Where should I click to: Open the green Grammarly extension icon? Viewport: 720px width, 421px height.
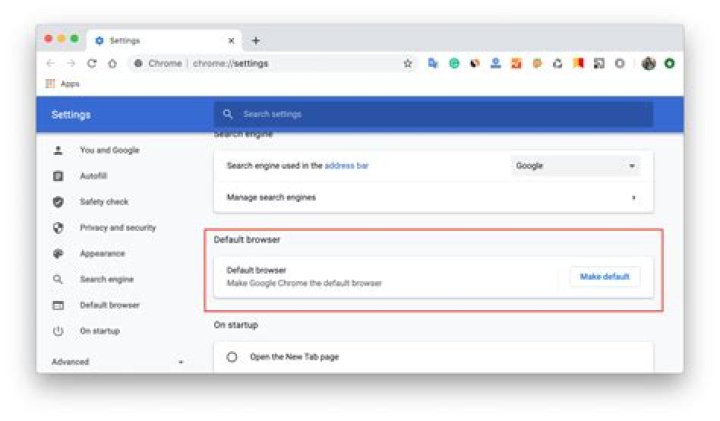click(x=454, y=63)
